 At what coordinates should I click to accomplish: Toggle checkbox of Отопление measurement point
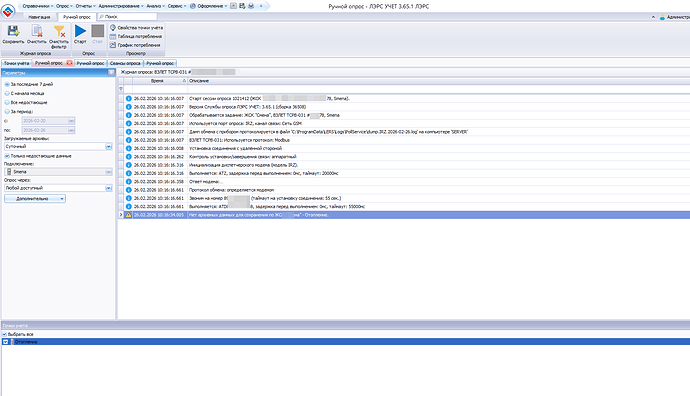(x=5, y=342)
